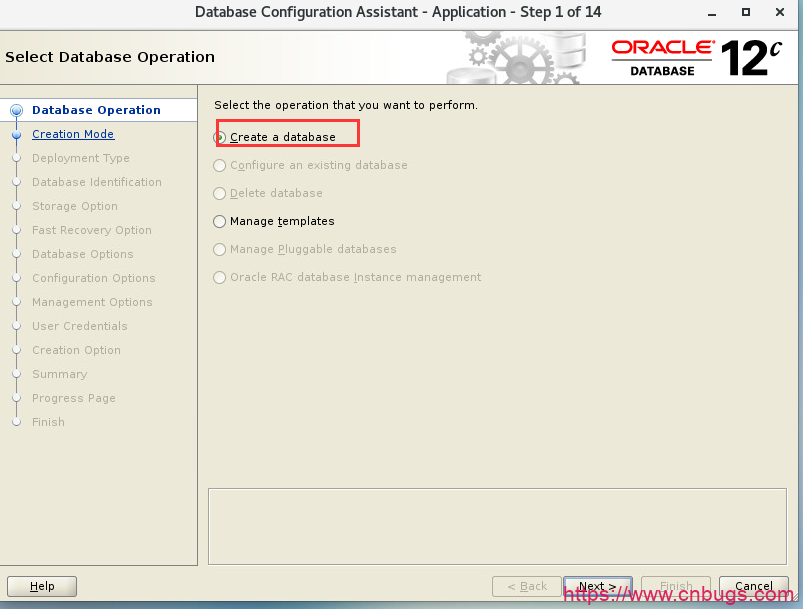Pick the Delete database radio button
The height and width of the screenshot is (609, 803).
[x=220, y=193]
